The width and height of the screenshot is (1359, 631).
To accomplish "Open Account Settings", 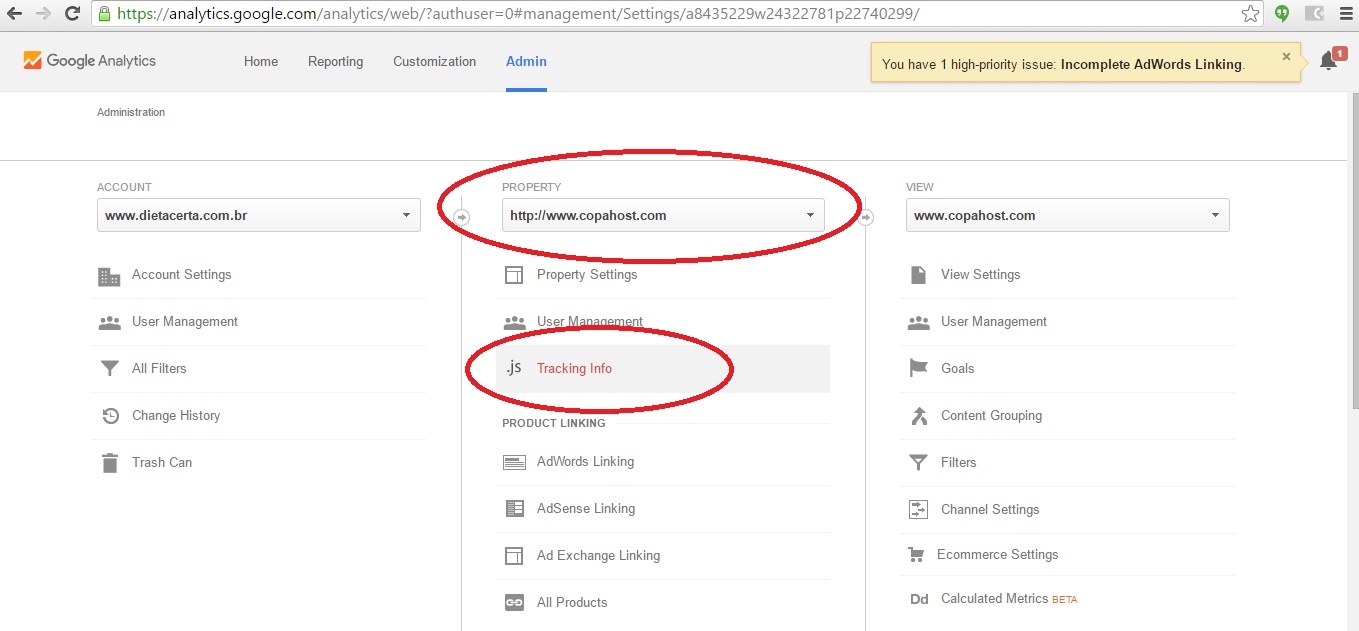I will tap(181, 274).
